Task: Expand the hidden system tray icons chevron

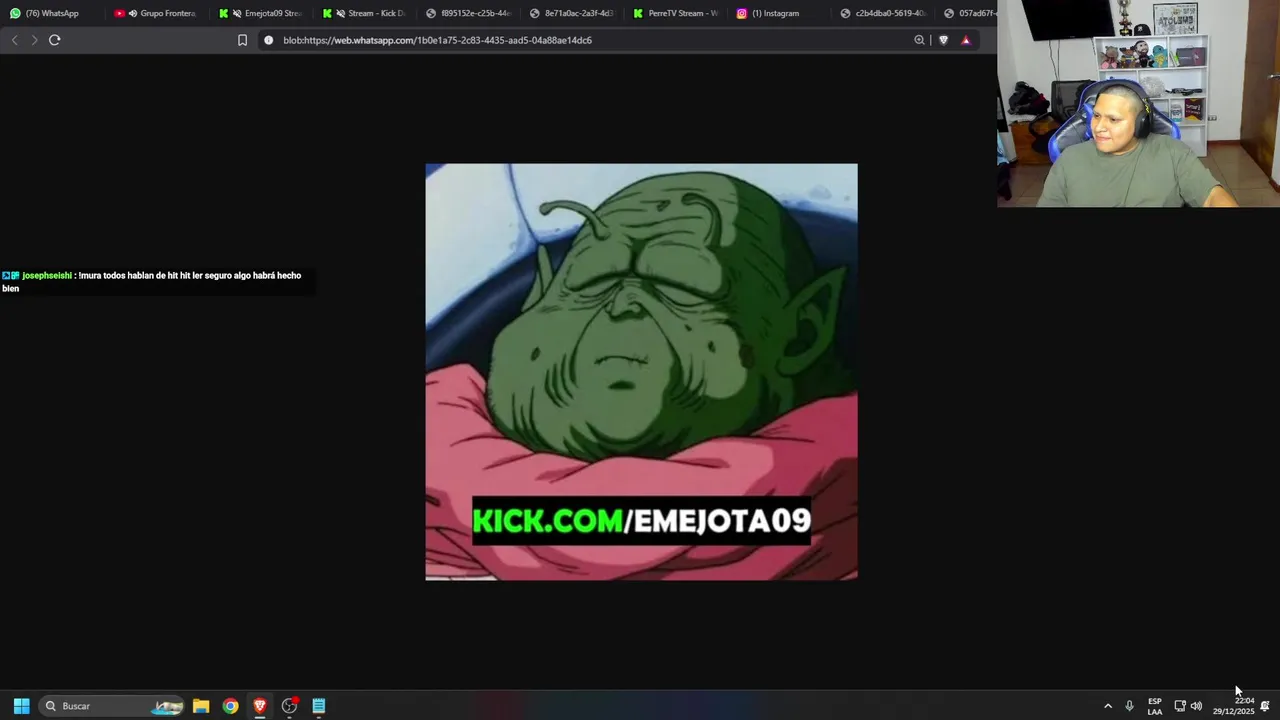Action: 1107,706
